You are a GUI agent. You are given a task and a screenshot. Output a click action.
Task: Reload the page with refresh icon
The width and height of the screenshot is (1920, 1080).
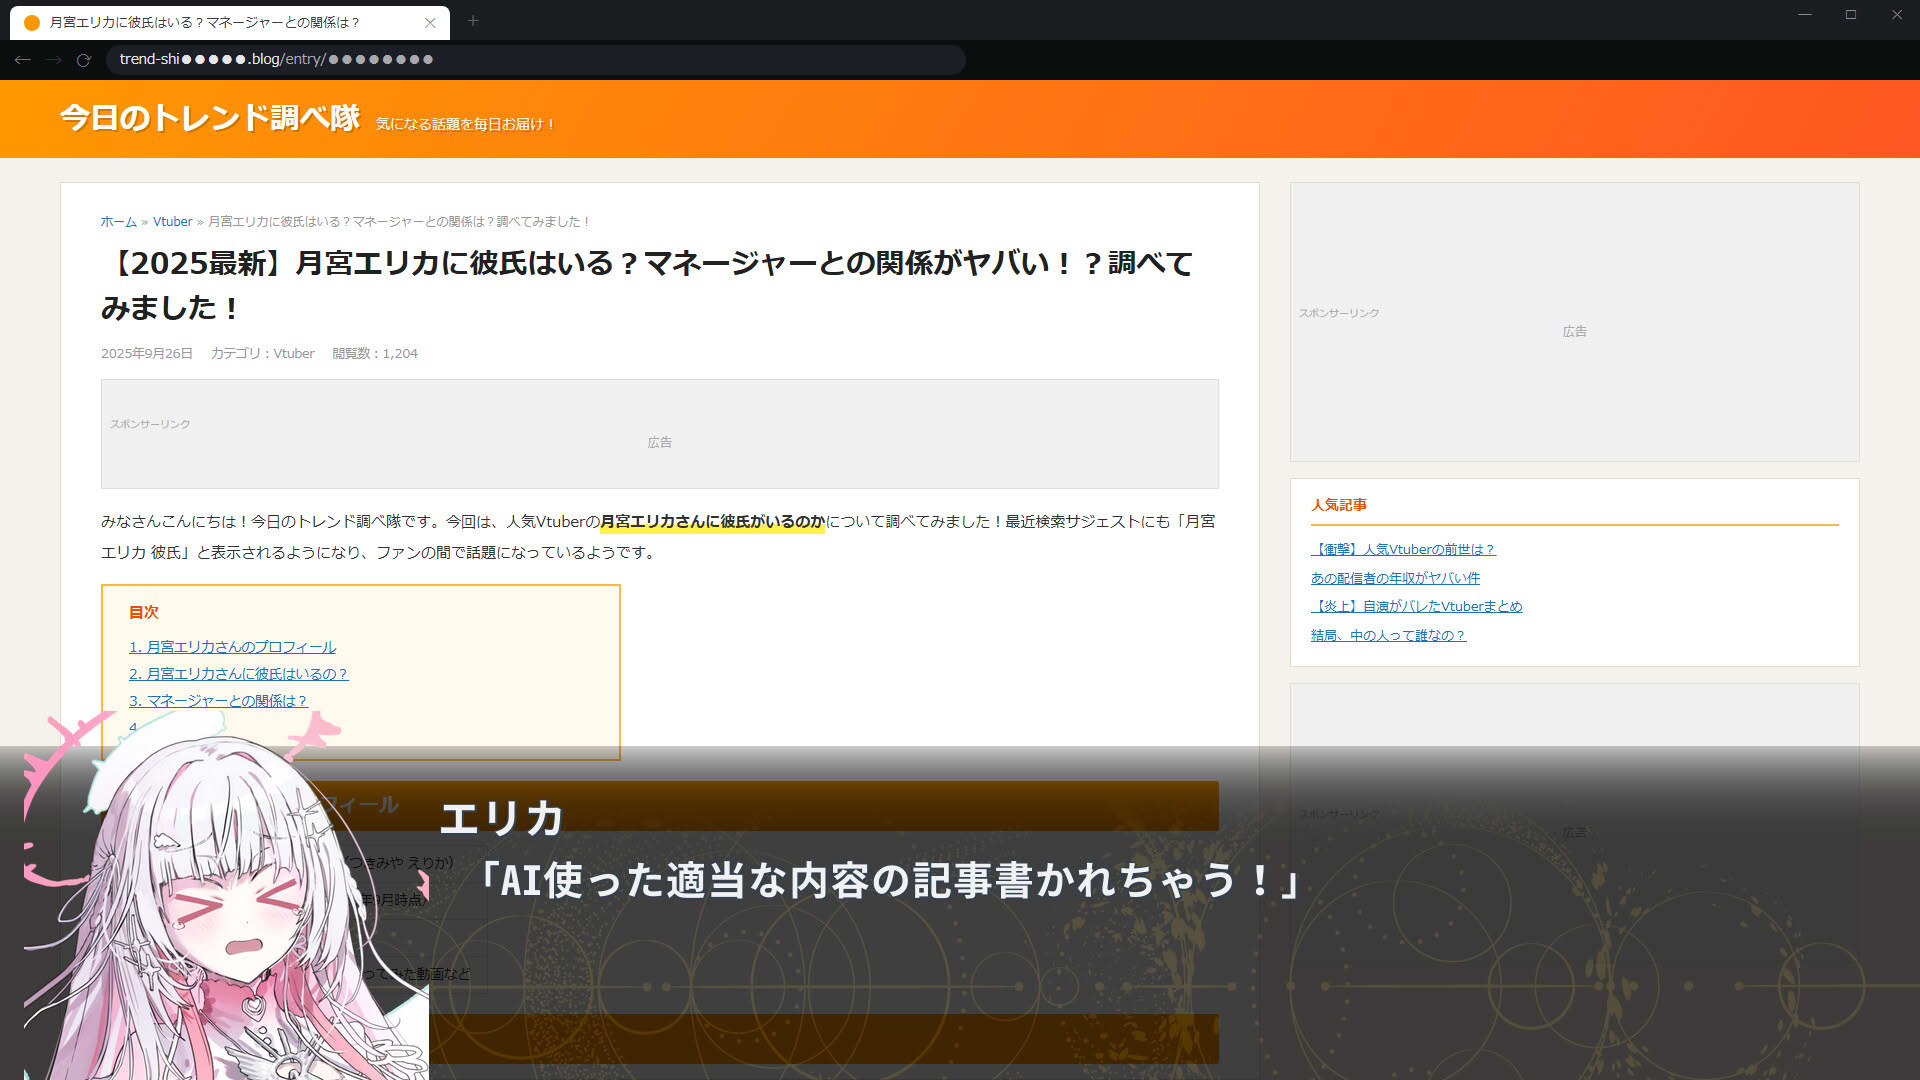(84, 60)
